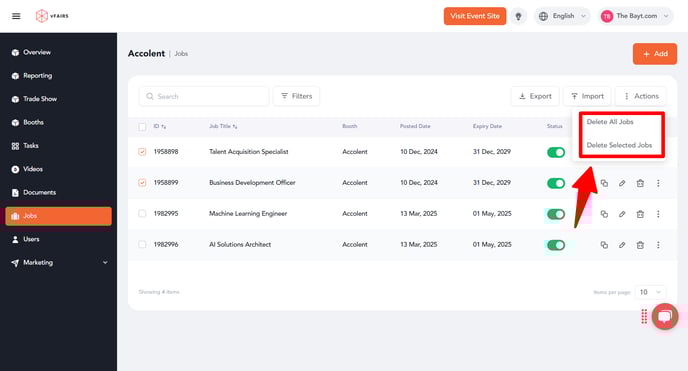
Task: Uncheck the Talent Acquisition Specialist checkbox
Action: pos(142,152)
